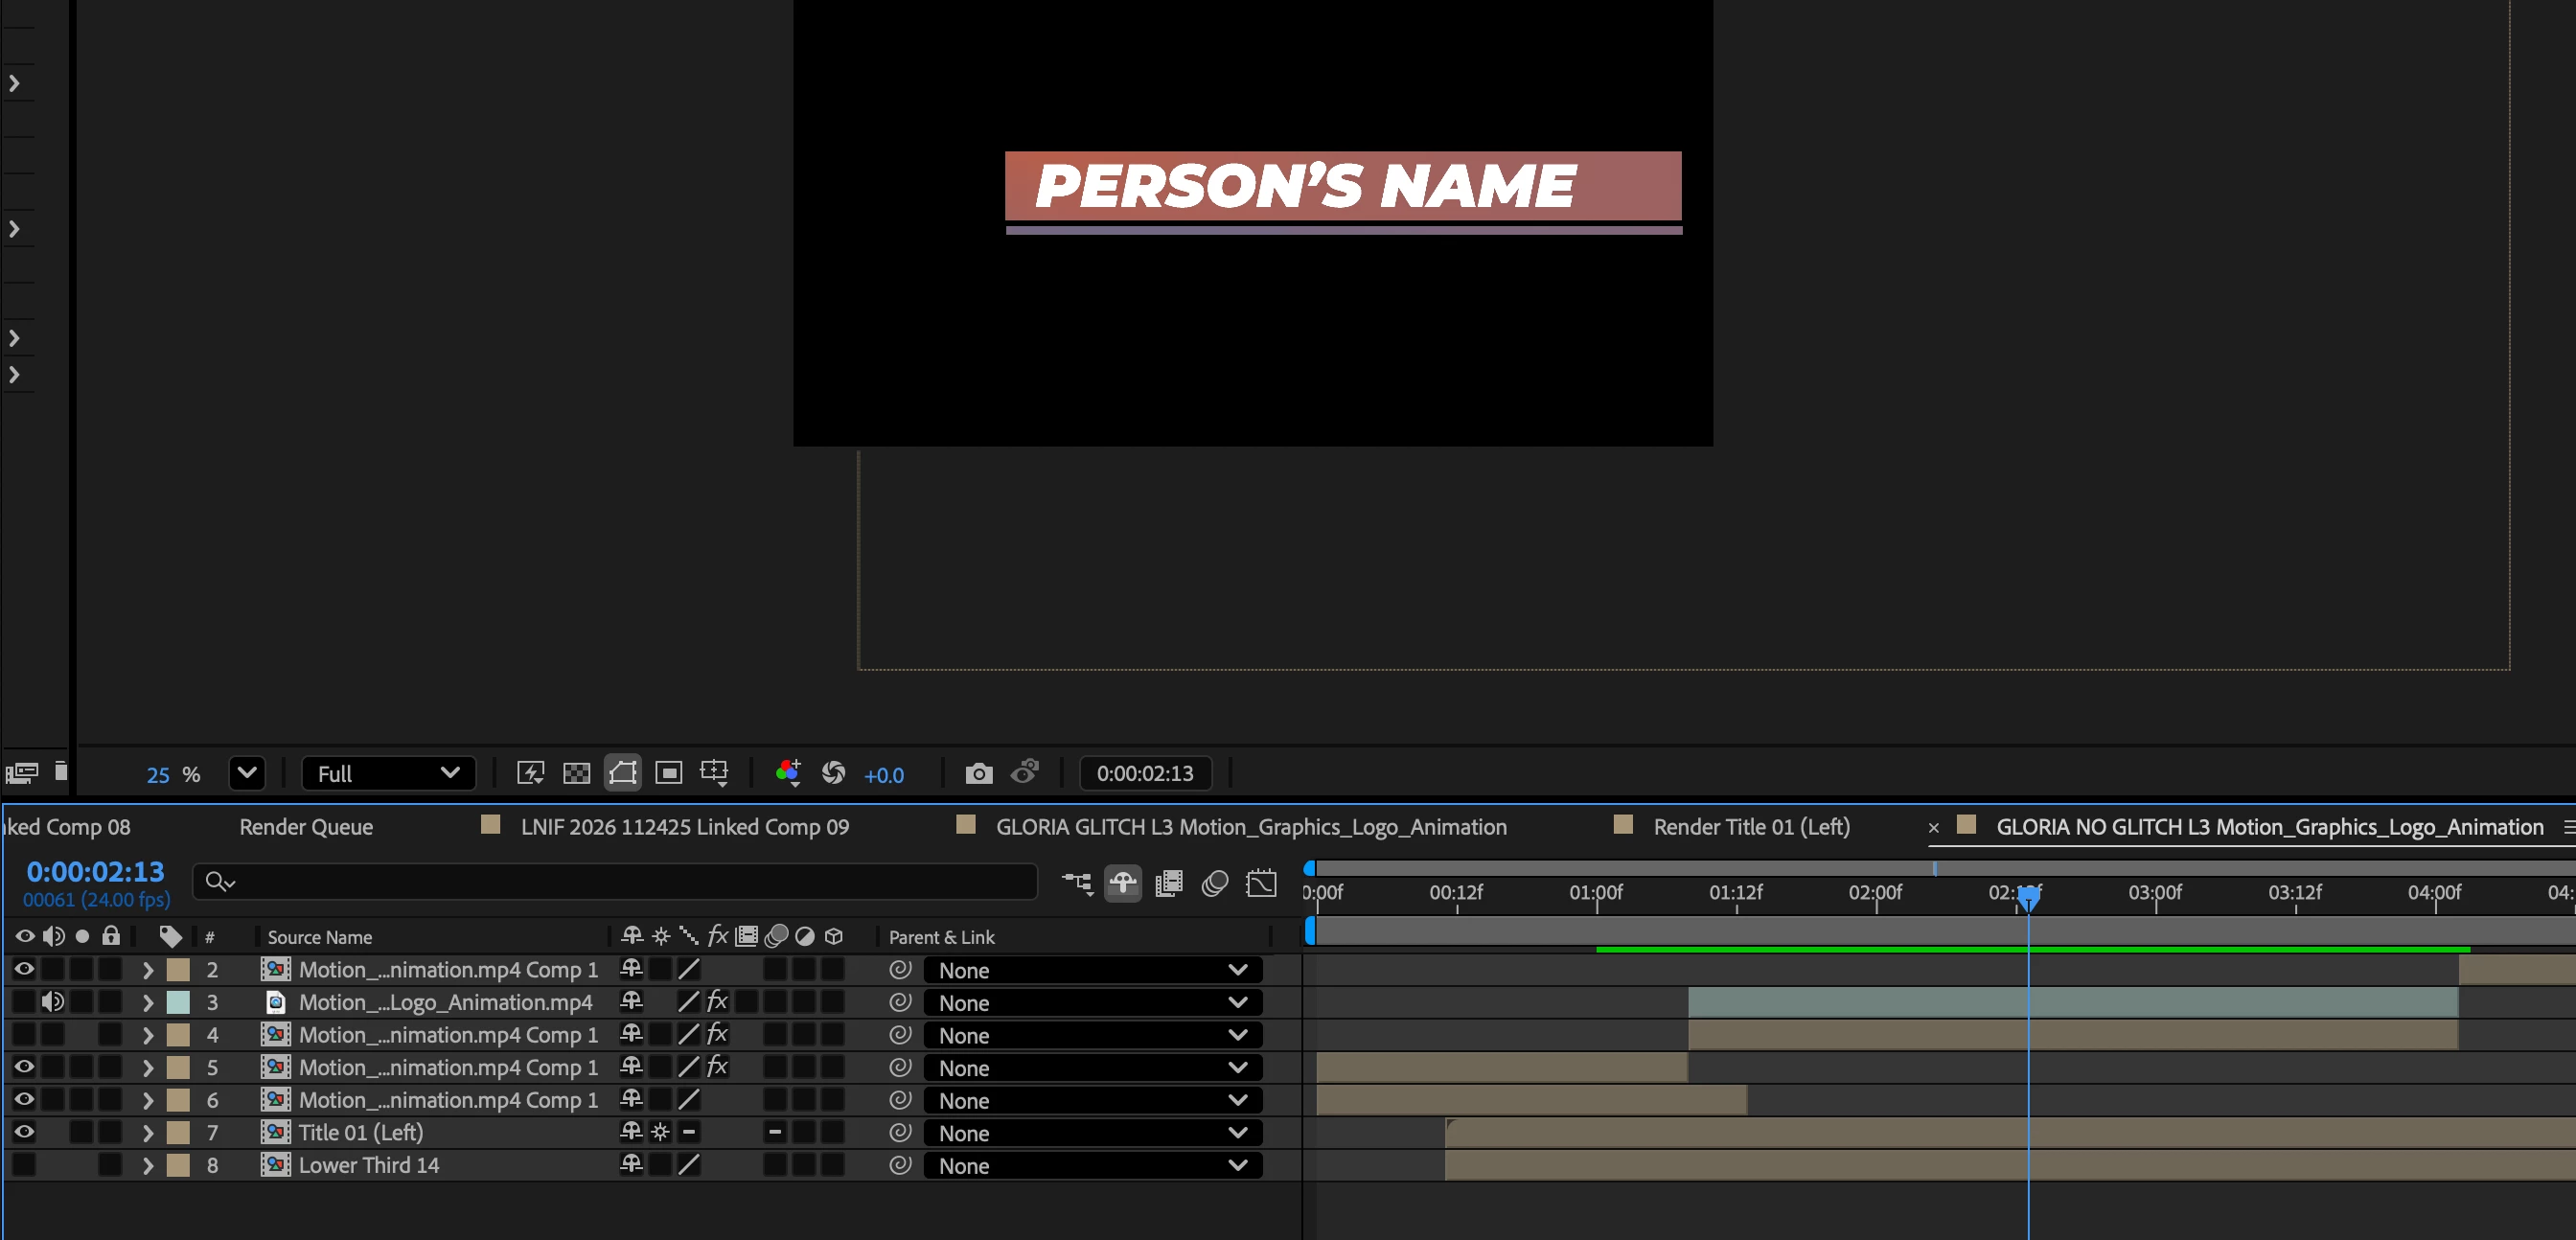The height and width of the screenshot is (1240, 2576).
Task: Switch to the Render Queue tab
Action: click(306, 827)
